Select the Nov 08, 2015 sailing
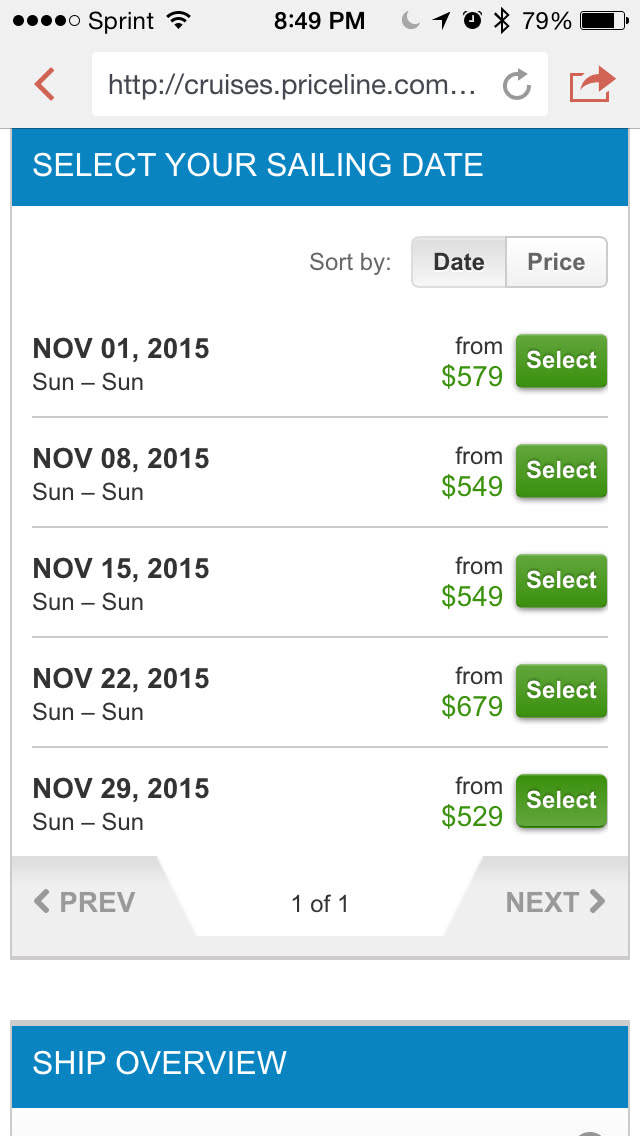Screen dimensions: 640x1136 561,471
